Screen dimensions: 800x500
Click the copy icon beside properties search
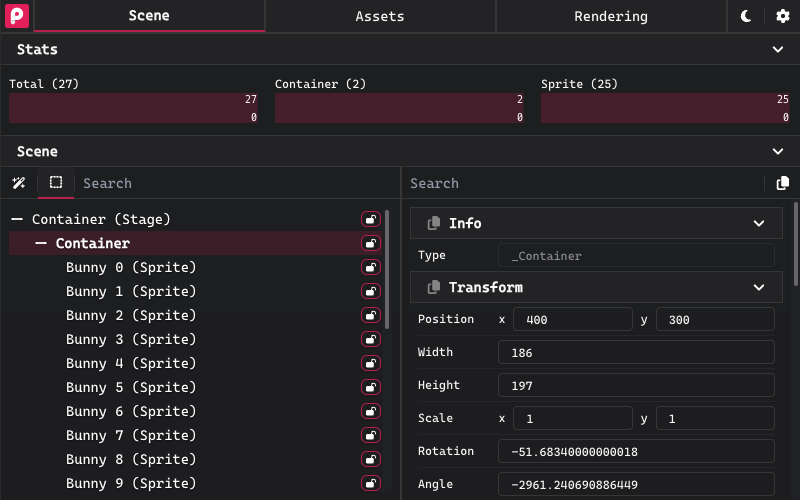[x=783, y=183]
